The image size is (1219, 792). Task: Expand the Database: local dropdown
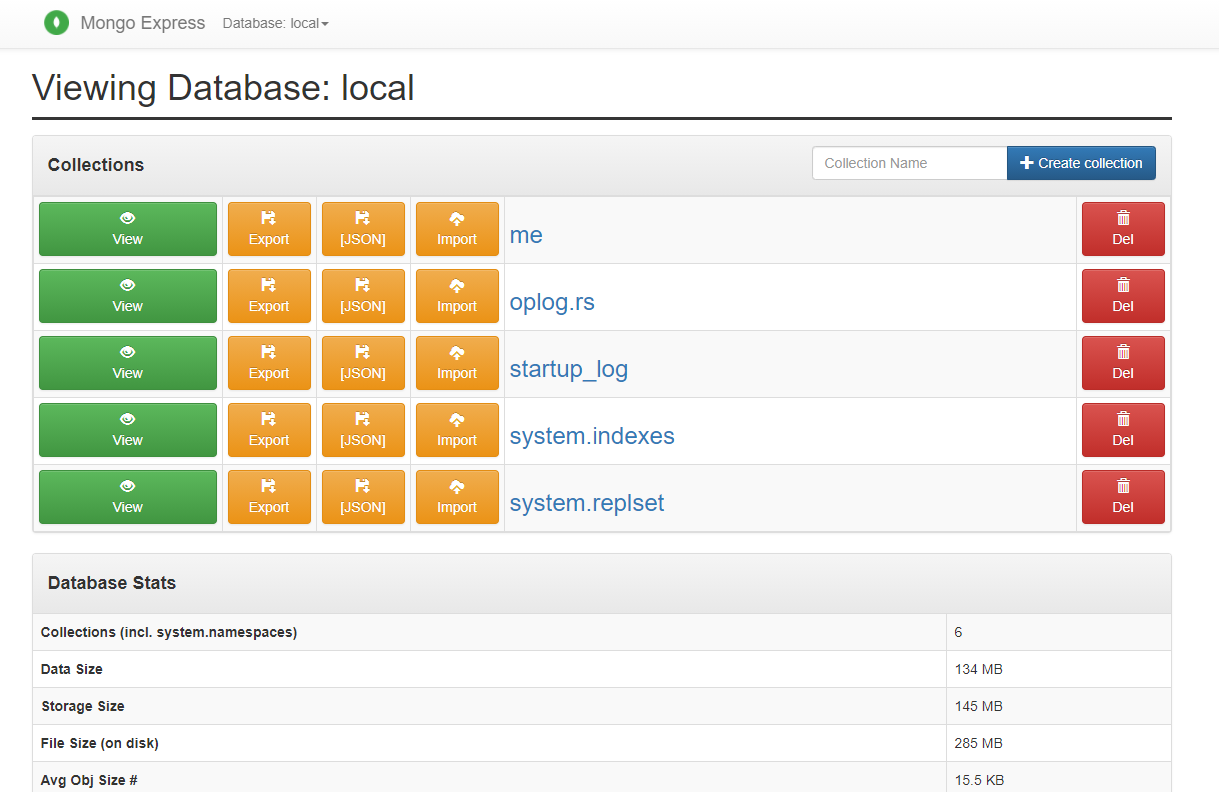[x=275, y=23]
